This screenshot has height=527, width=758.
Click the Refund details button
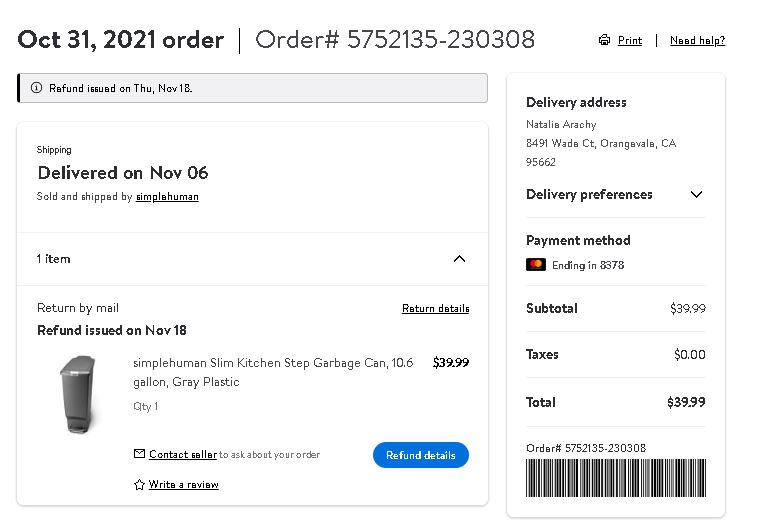point(421,455)
